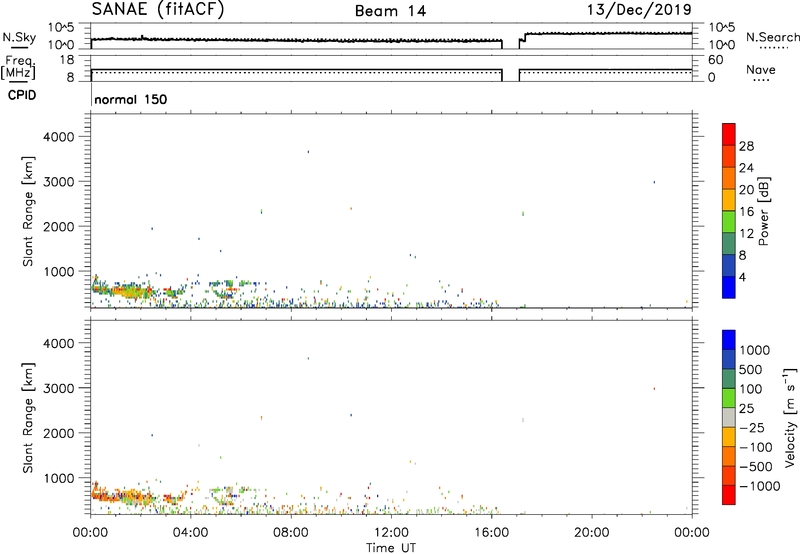Click the 10^5 label on right sky axis
This screenshot has height=554, width=800.
(x=722, y=28)
